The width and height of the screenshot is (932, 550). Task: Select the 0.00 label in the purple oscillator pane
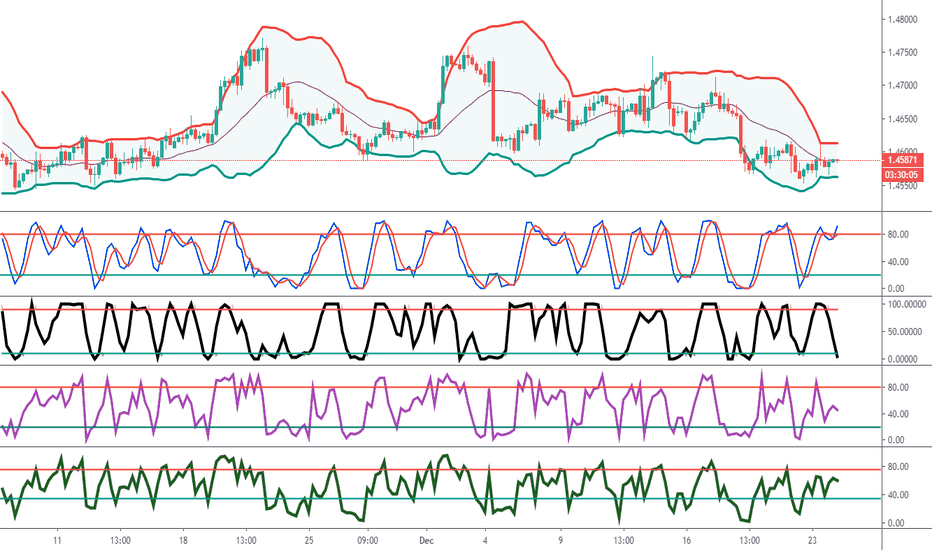coord(896,441)
